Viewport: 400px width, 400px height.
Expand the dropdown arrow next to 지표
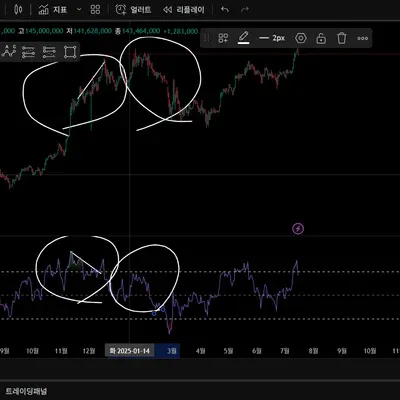click(x=79, y=10)
